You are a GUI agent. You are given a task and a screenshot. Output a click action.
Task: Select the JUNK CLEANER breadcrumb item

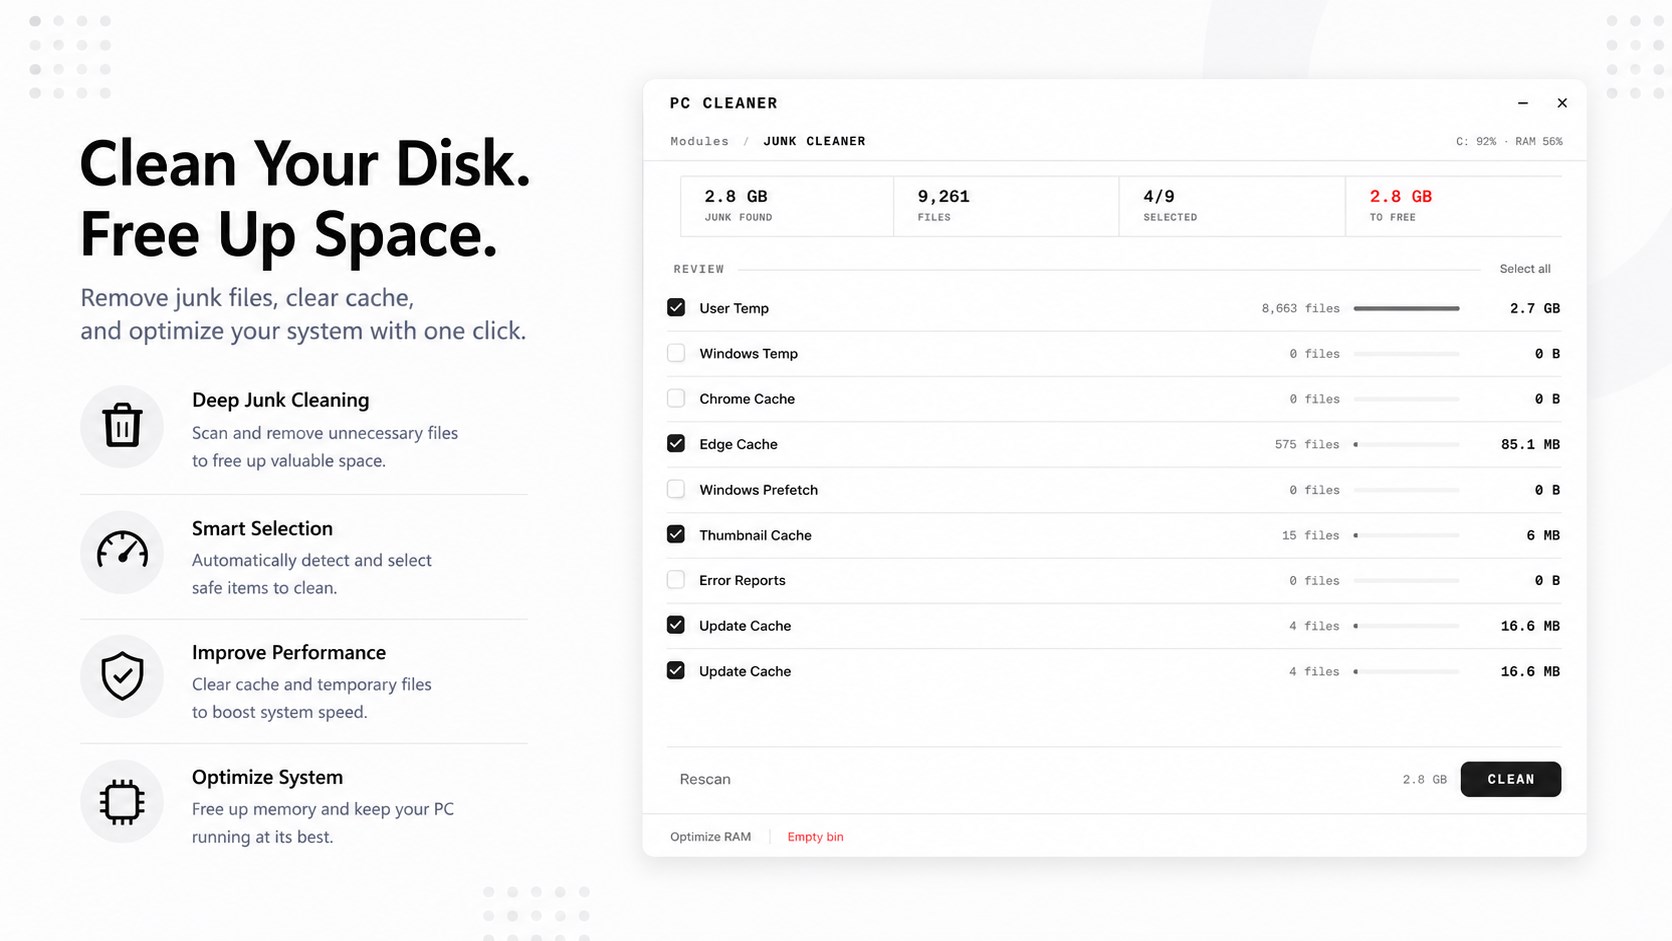pos(814,141)
